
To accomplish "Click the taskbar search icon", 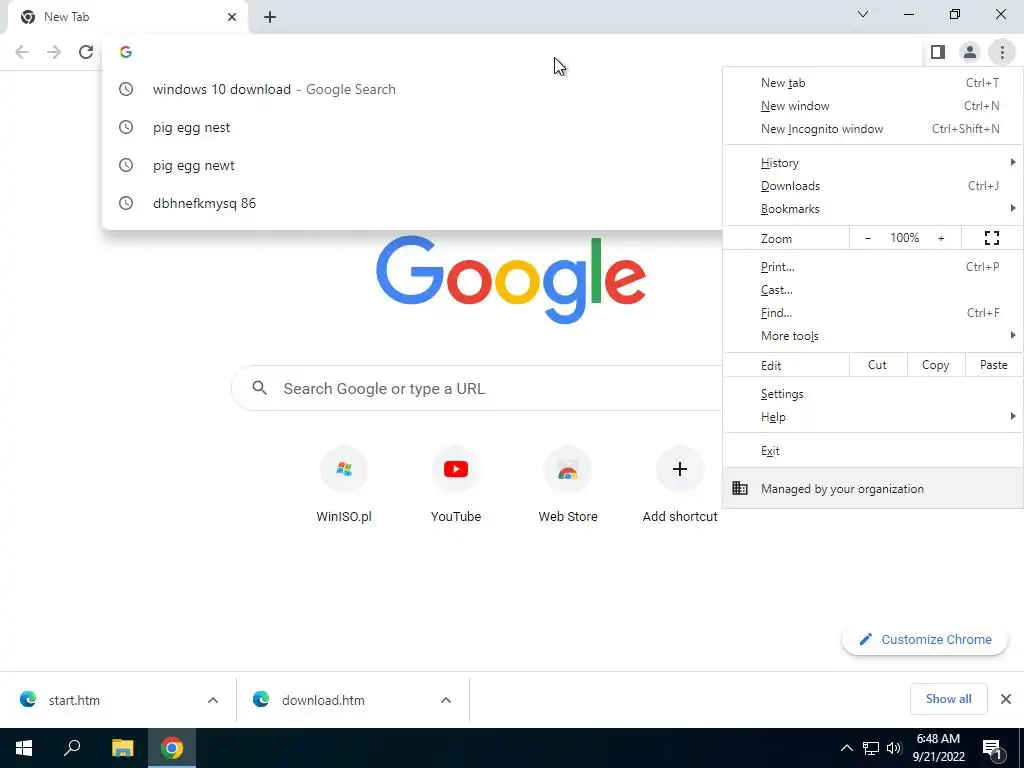I will click(x=72, y=748).
